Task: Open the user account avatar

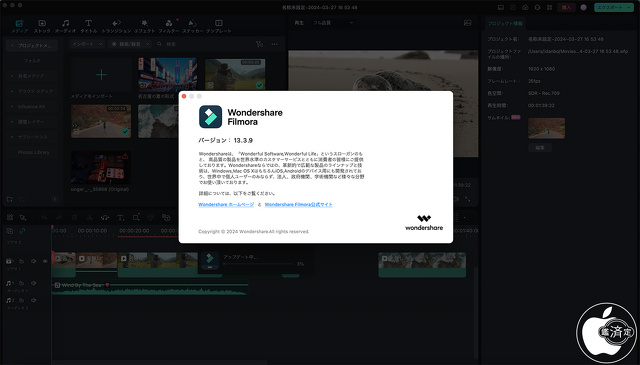Action: tap(584, 7)
